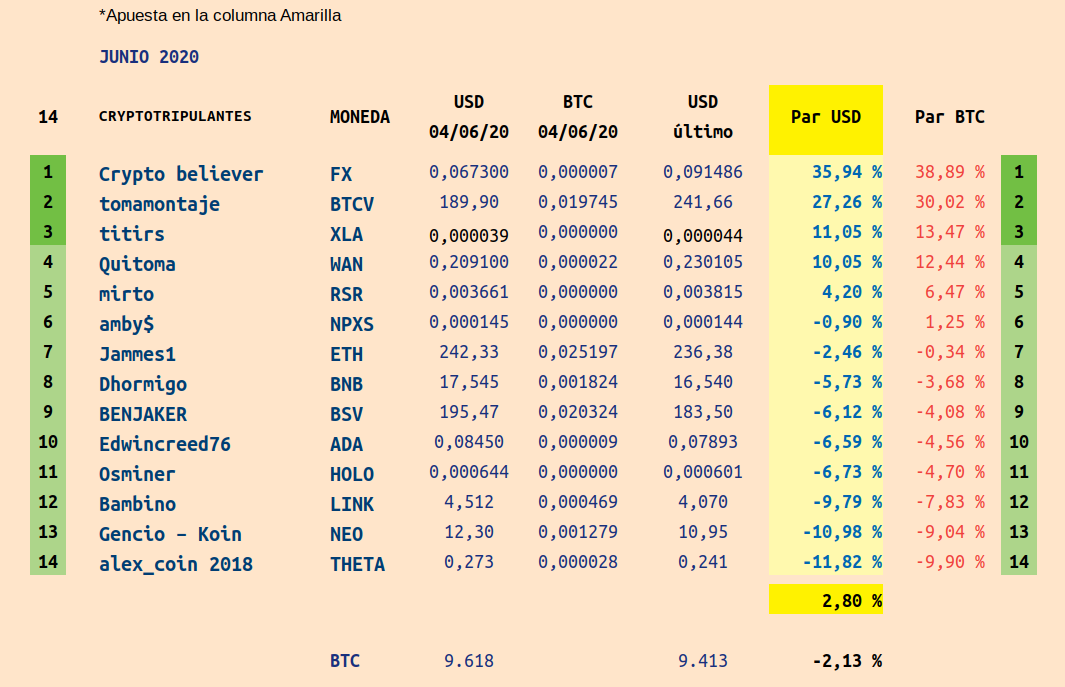Click the 9.618 BTC starting price
This screenshot has height=687, width=1065.
[x=468, y=661]
